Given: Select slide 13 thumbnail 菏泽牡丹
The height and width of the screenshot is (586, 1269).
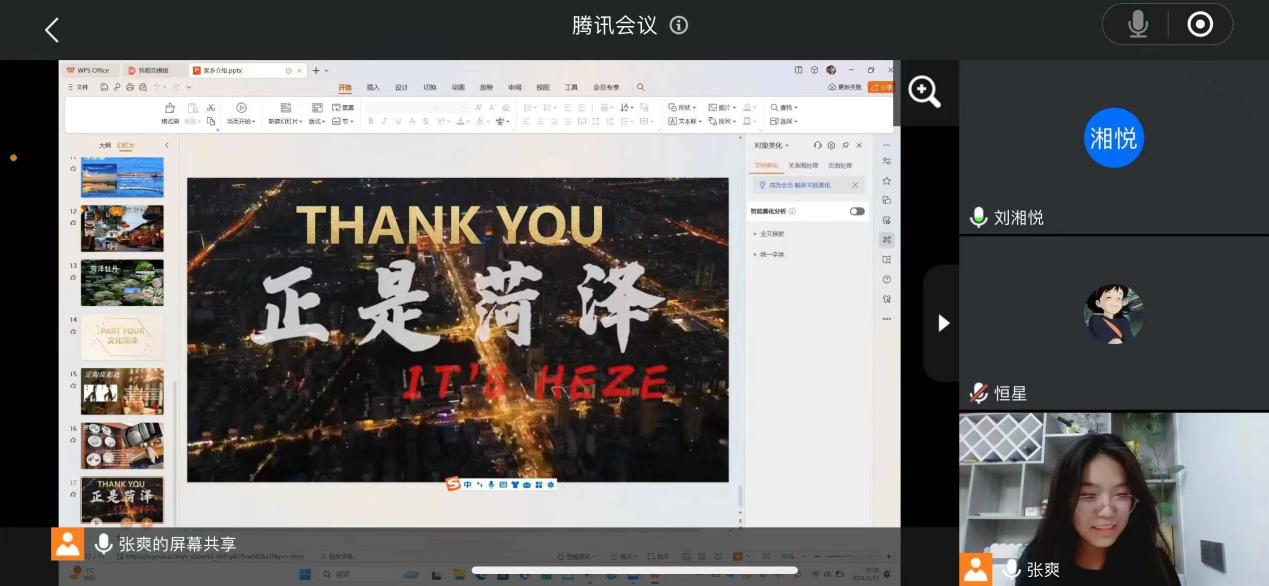Looking at the screenshot, I should point(122,283).
